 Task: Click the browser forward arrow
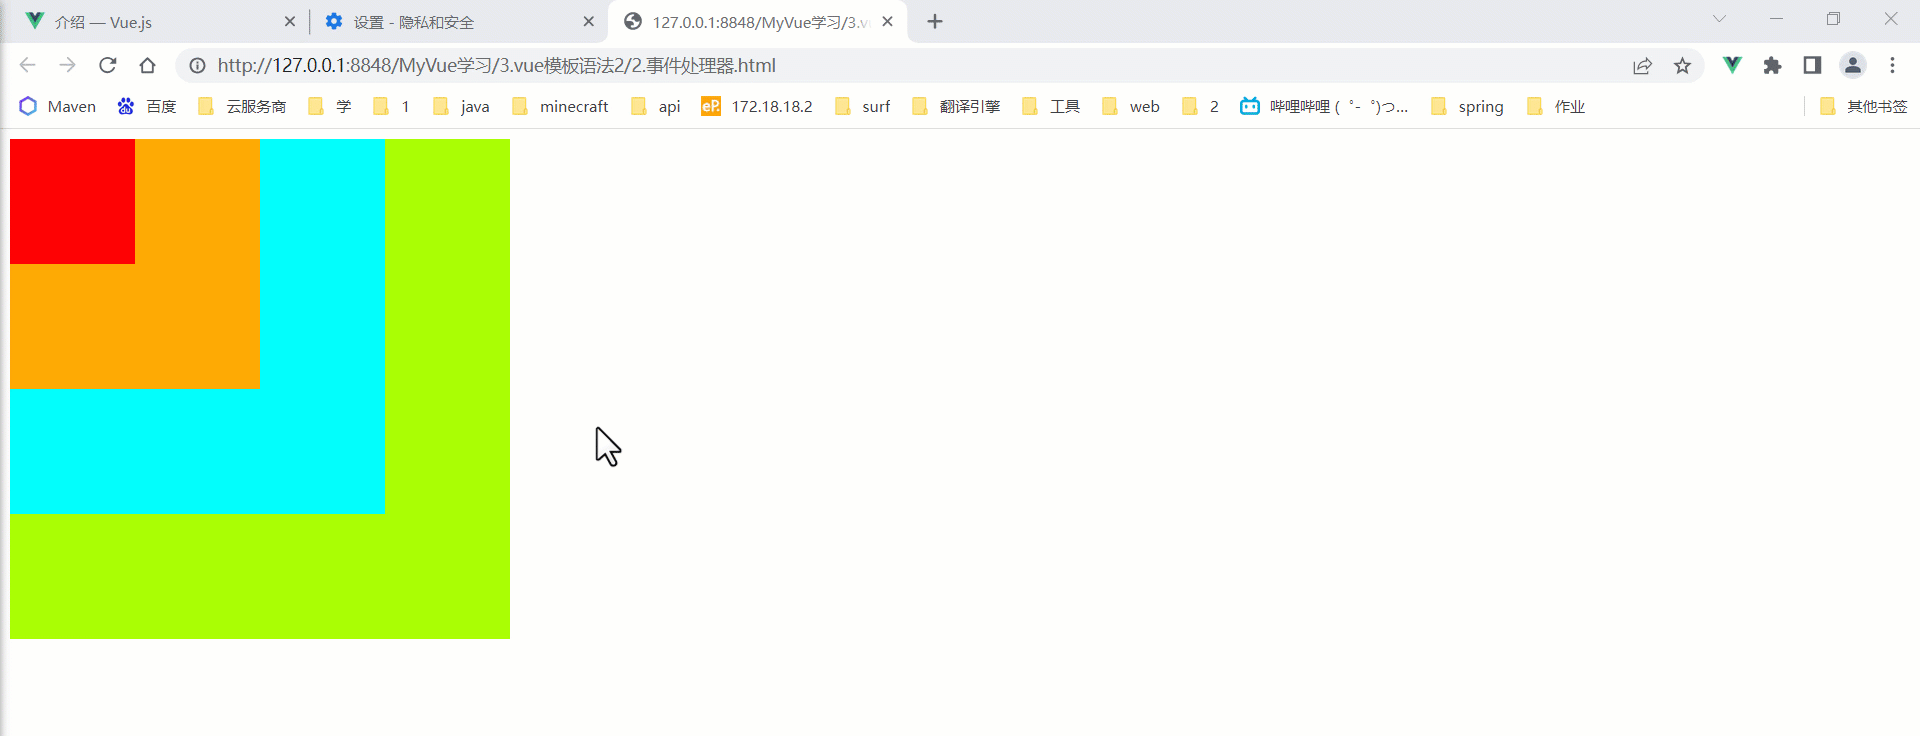tap(67, 65)
